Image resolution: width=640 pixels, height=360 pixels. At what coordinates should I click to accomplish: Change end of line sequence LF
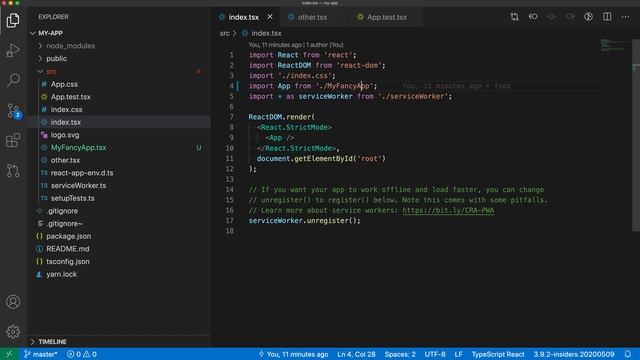[458, 354]
